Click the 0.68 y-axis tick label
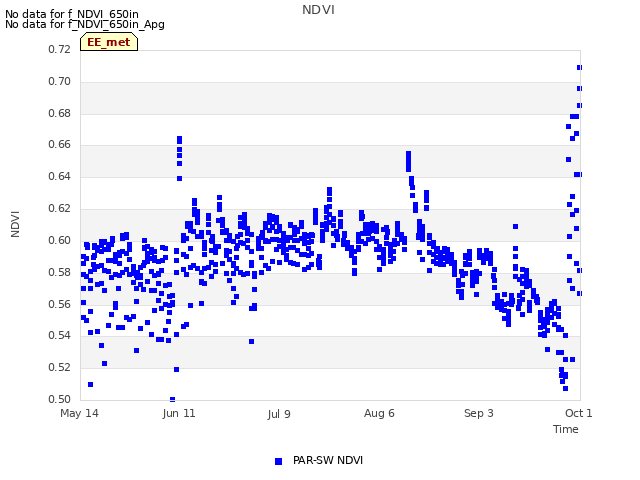The height and width of the screenshot is (480, 640). point(60,113)
